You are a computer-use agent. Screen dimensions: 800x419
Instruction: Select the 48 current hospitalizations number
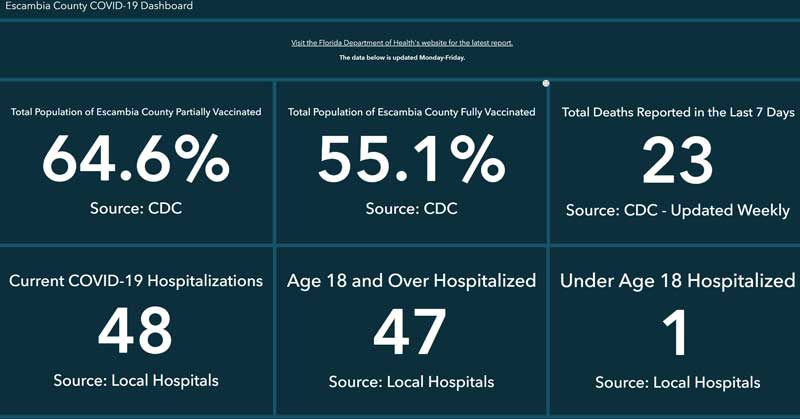click(136, 330)
